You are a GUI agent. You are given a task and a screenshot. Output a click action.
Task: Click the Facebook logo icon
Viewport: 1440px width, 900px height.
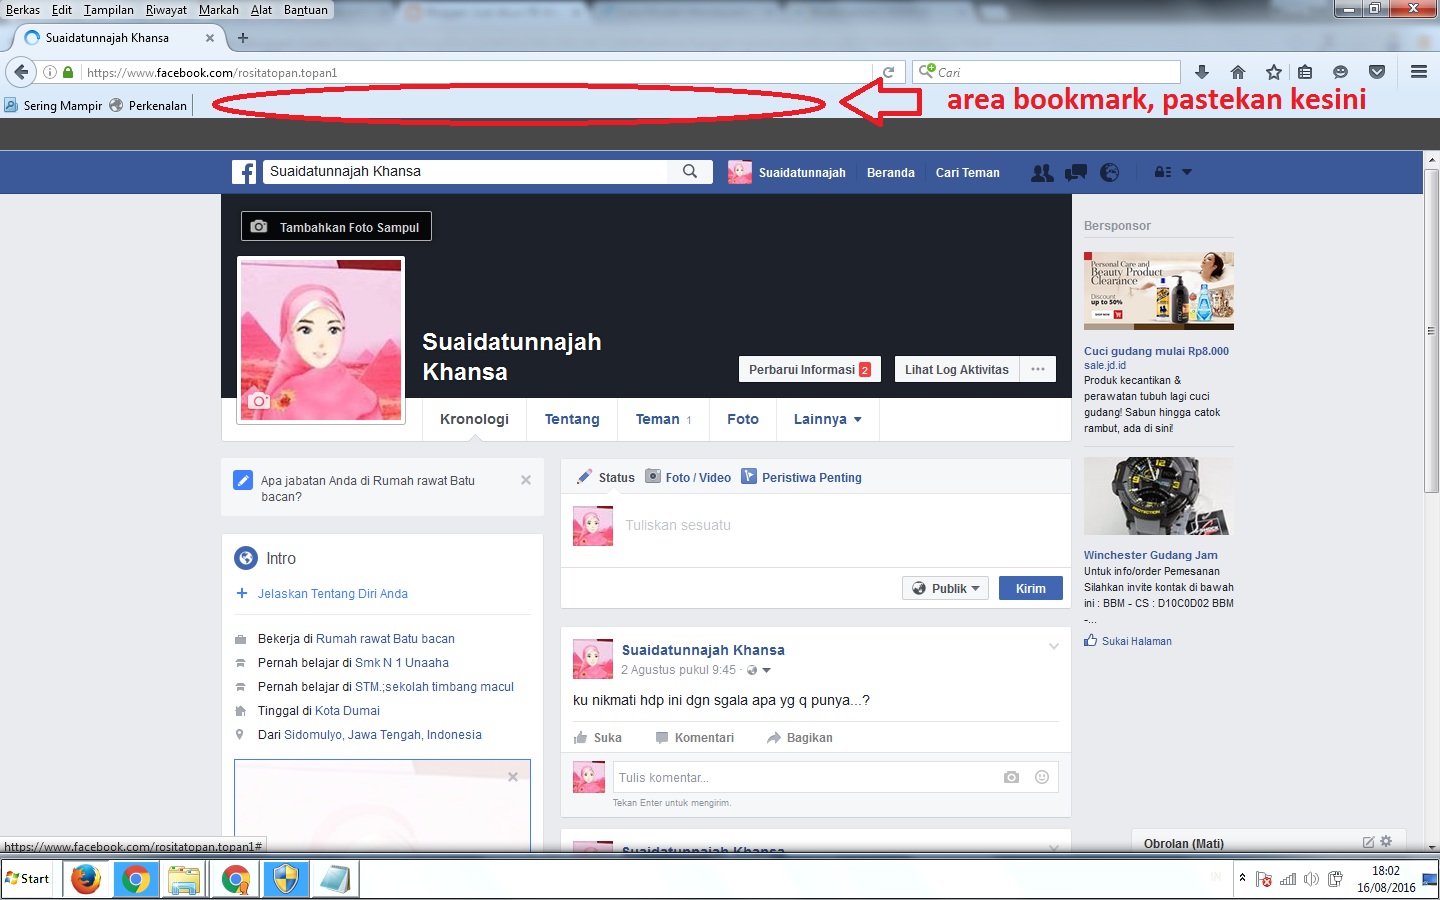coord(244,172)
